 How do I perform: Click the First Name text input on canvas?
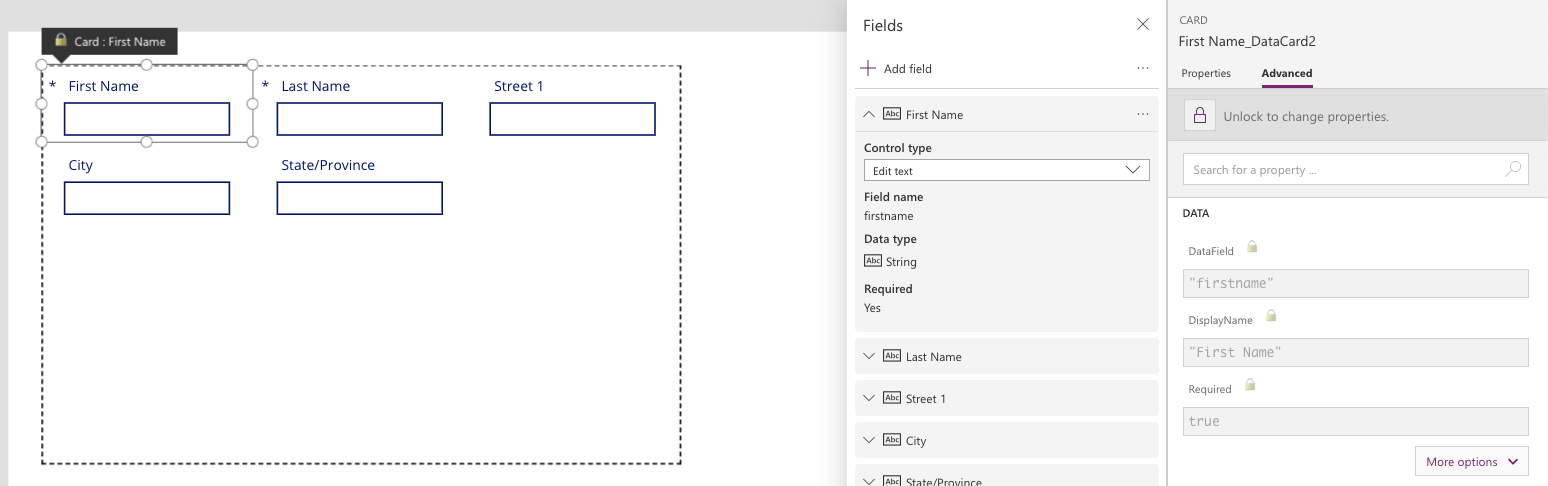coord(147,119)
